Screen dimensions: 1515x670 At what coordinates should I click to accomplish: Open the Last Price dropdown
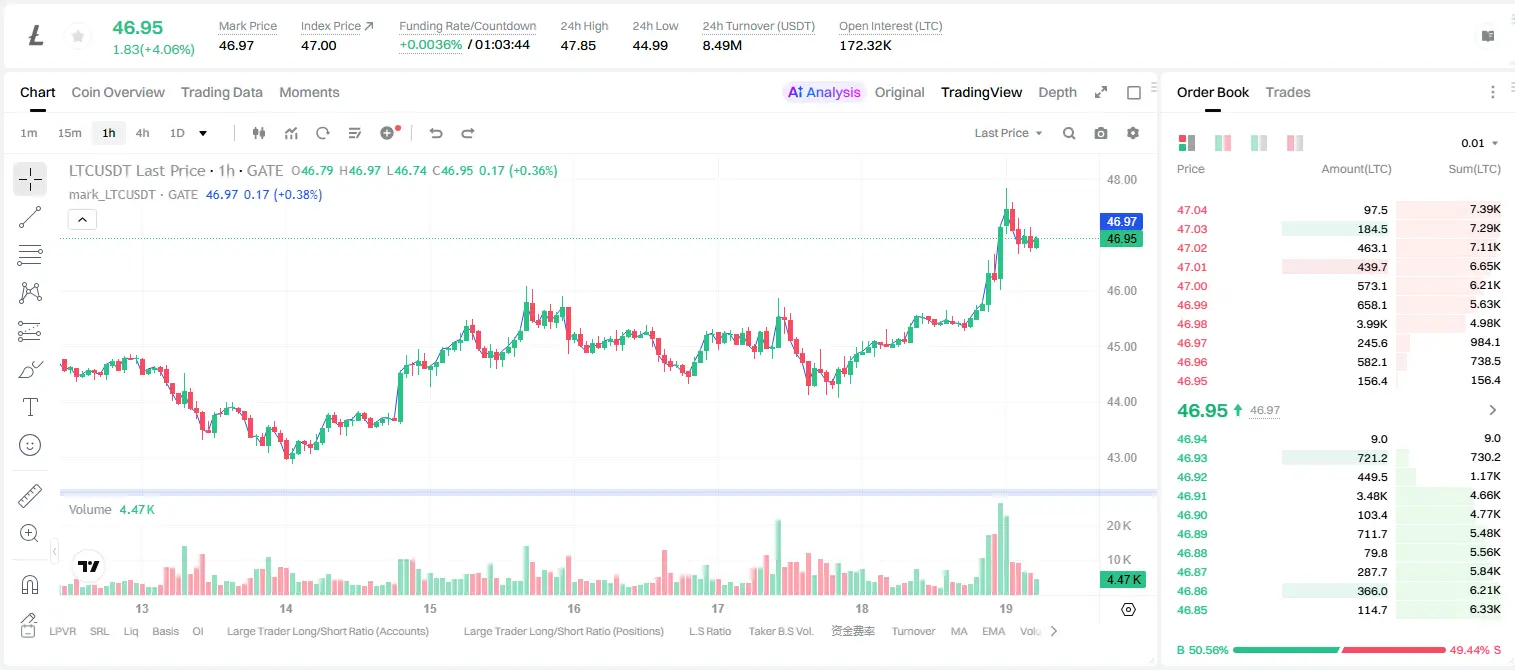pos(1008,133)
